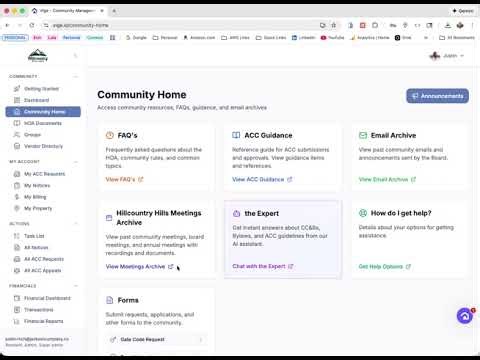Click the Gemini button in the browser
Viewport: 480px width, 360px height.
463,11
